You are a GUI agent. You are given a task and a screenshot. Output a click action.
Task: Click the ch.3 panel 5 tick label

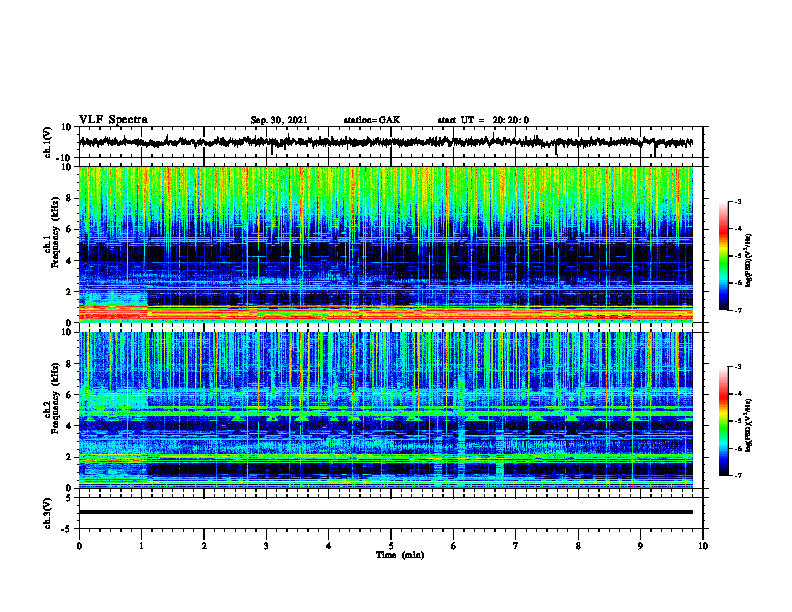(x=69, y=497)
